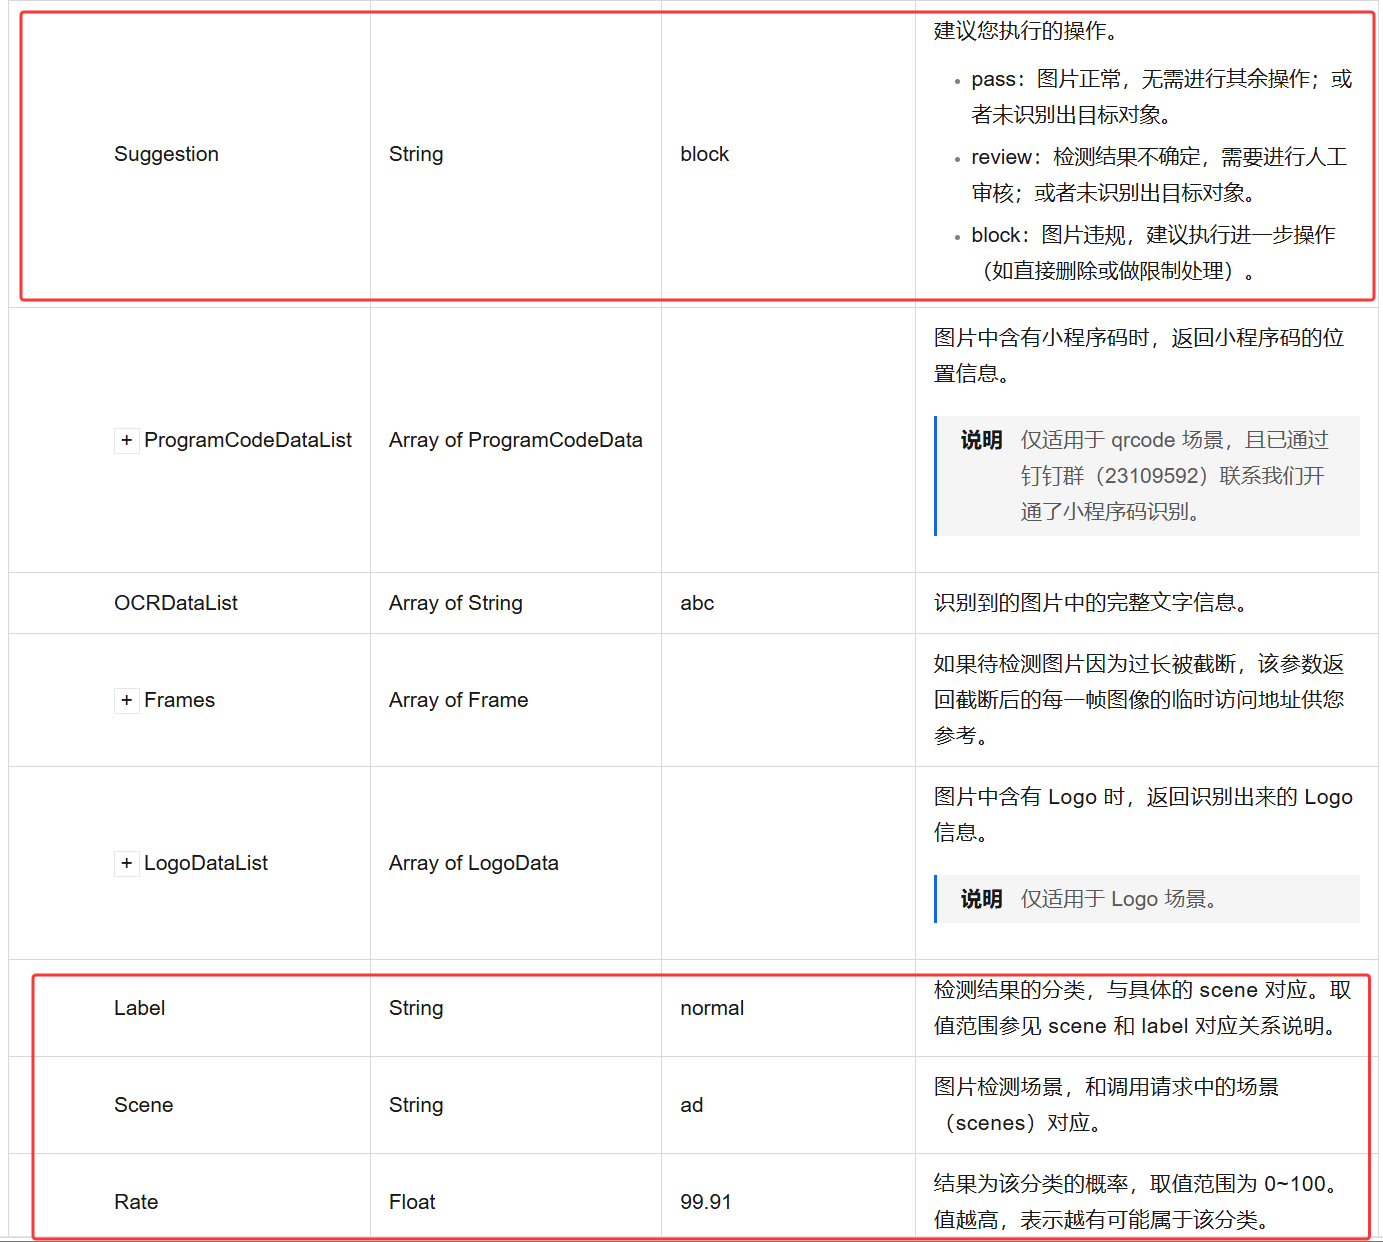Click the Label parameter name

(140, 1008)
